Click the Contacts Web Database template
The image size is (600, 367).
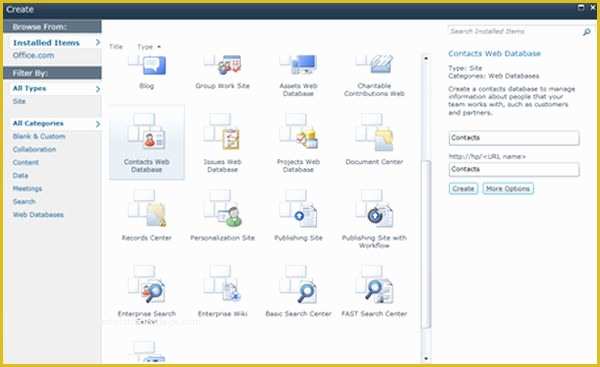click(x=147, y=142)
